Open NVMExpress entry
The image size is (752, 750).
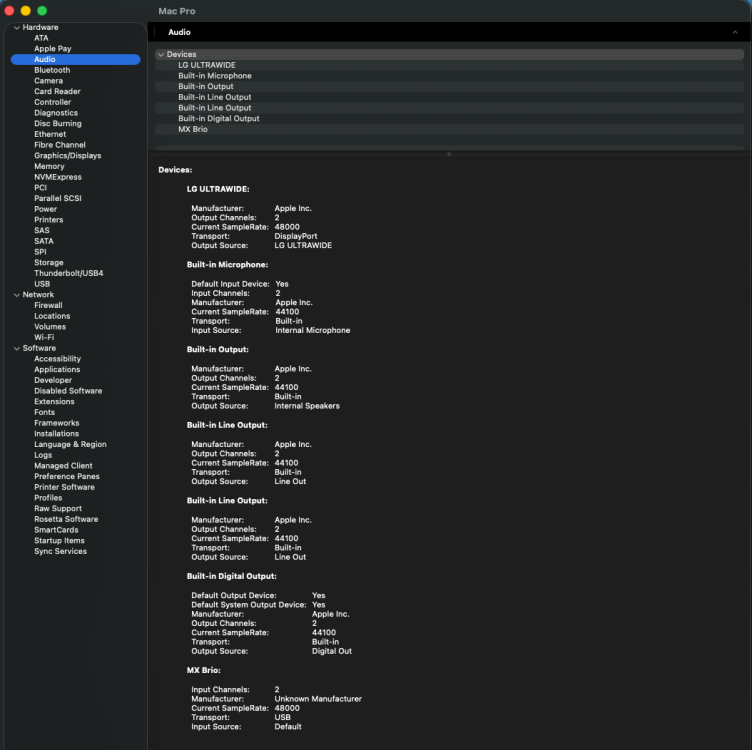pos(58,177)
